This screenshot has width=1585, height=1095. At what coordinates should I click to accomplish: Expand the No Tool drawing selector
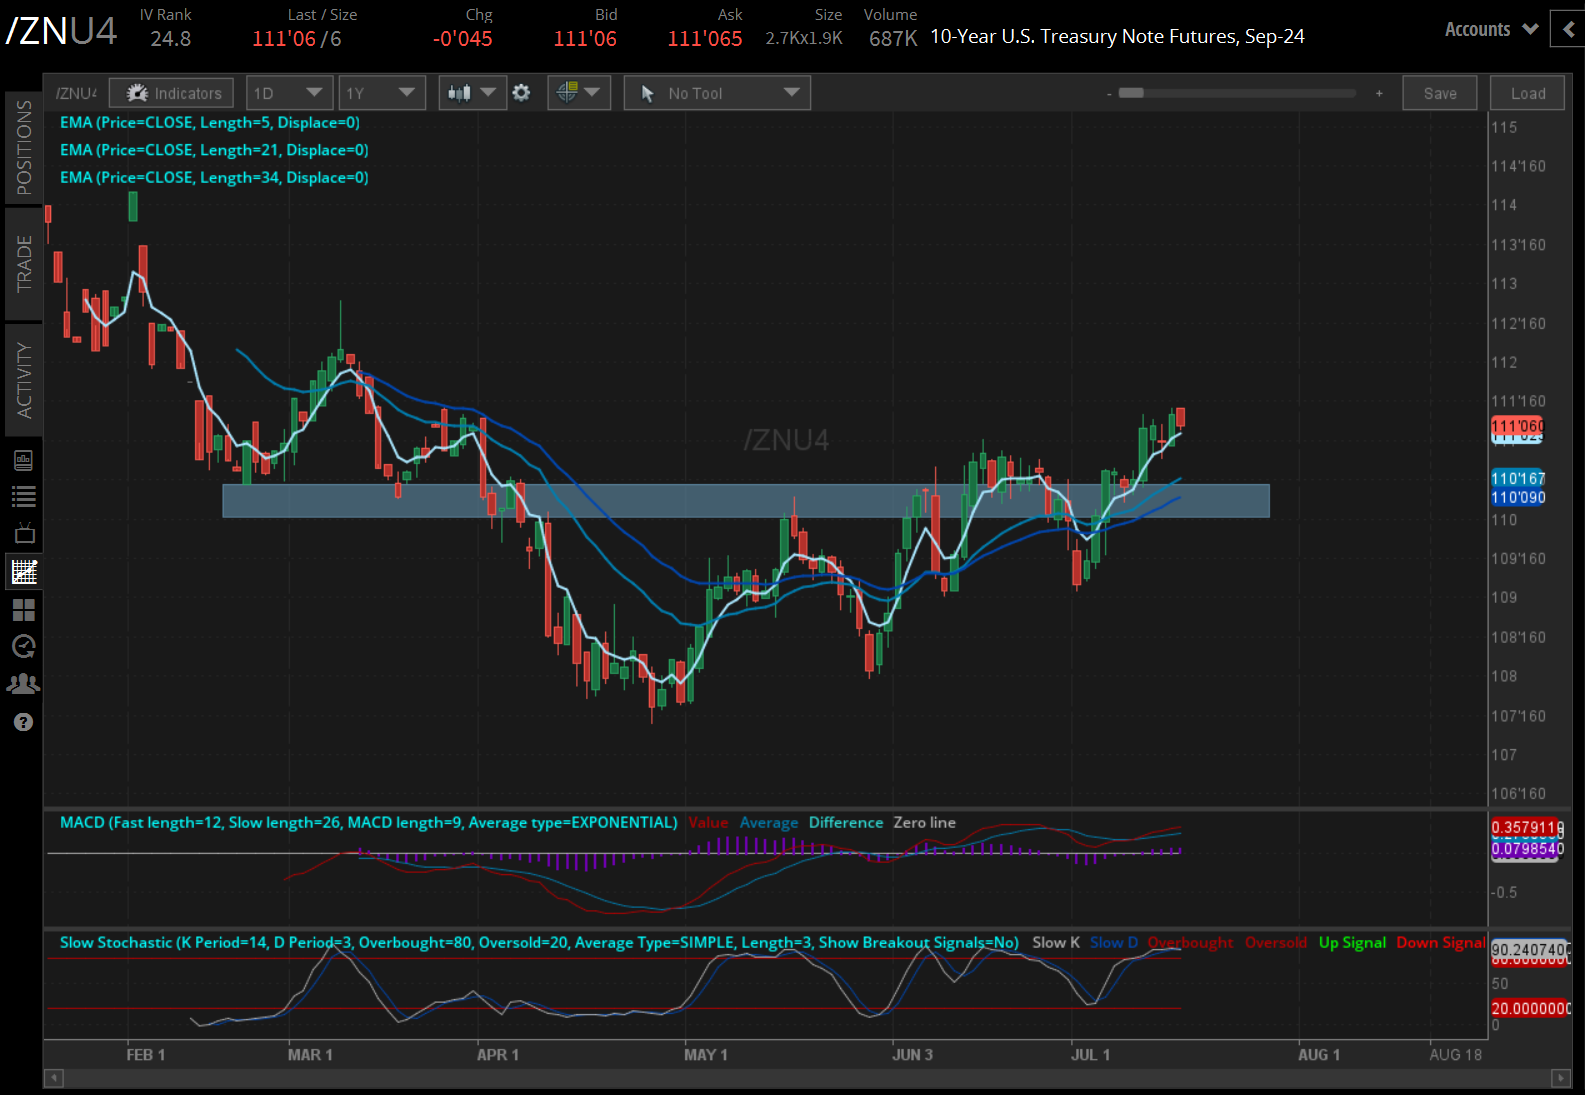(x=717, y=93)
